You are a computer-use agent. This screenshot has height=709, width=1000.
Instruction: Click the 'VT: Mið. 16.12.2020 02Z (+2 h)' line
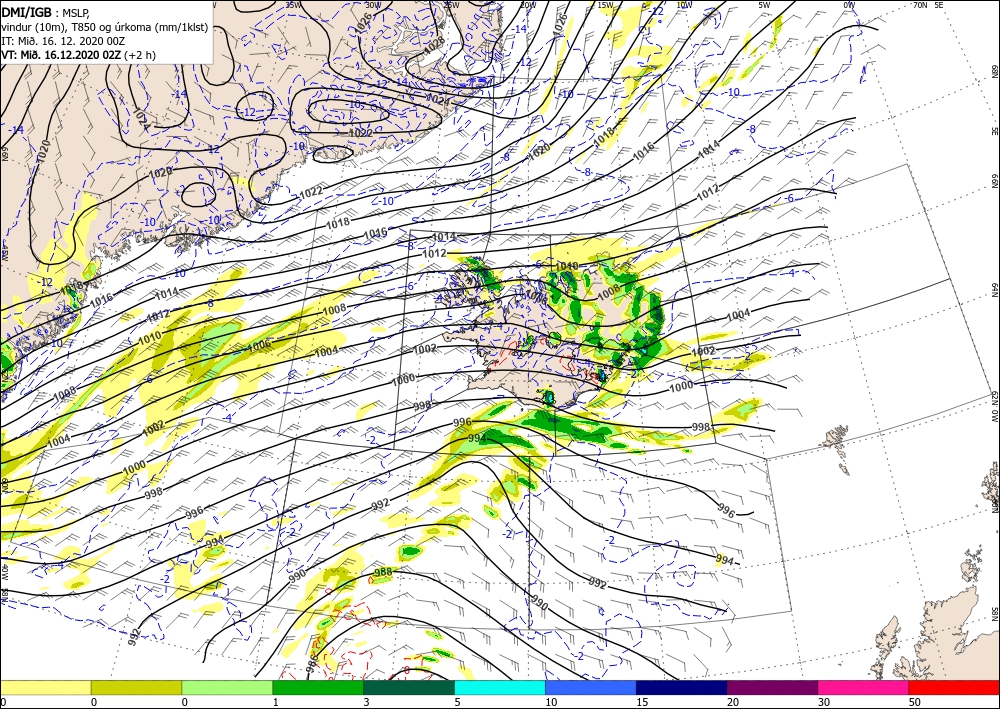pos(78,55)
